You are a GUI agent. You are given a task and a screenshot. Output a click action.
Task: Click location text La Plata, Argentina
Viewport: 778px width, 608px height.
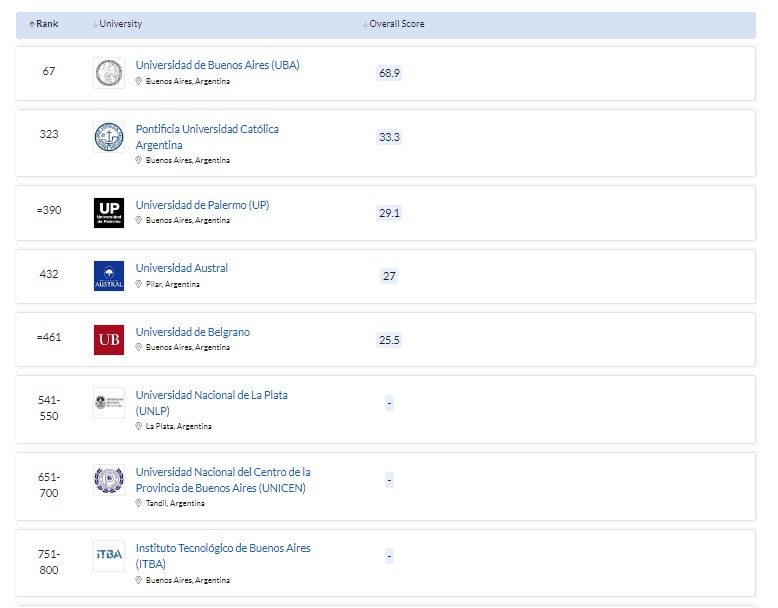click(x=179, y=426)
